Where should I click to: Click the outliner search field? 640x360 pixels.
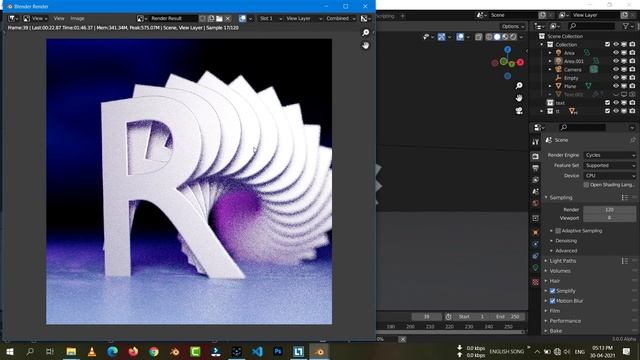coord(591,26)
